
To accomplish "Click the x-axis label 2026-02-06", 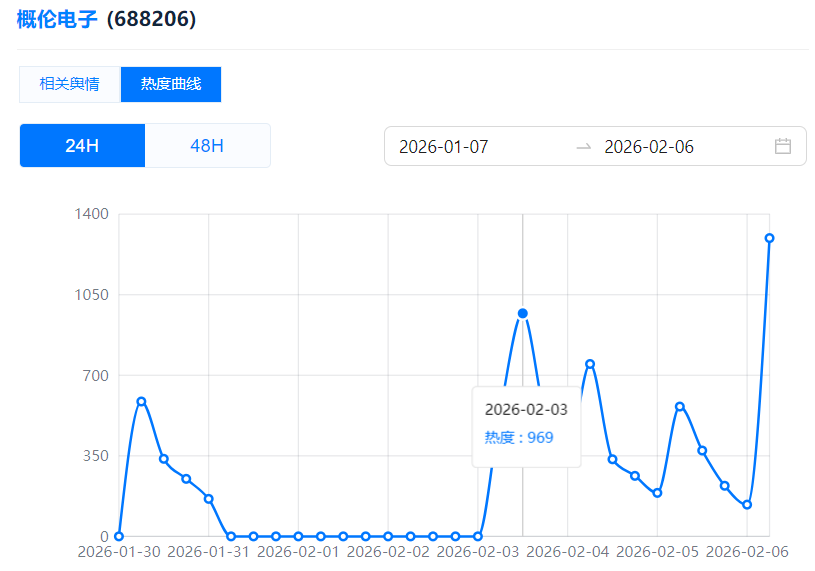I will pos(747,552).
